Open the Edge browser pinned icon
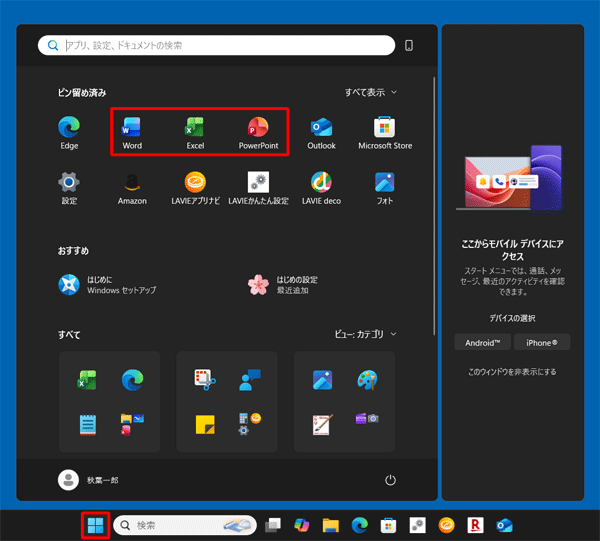This screenshot has height=541, width=600. [69, 130]
